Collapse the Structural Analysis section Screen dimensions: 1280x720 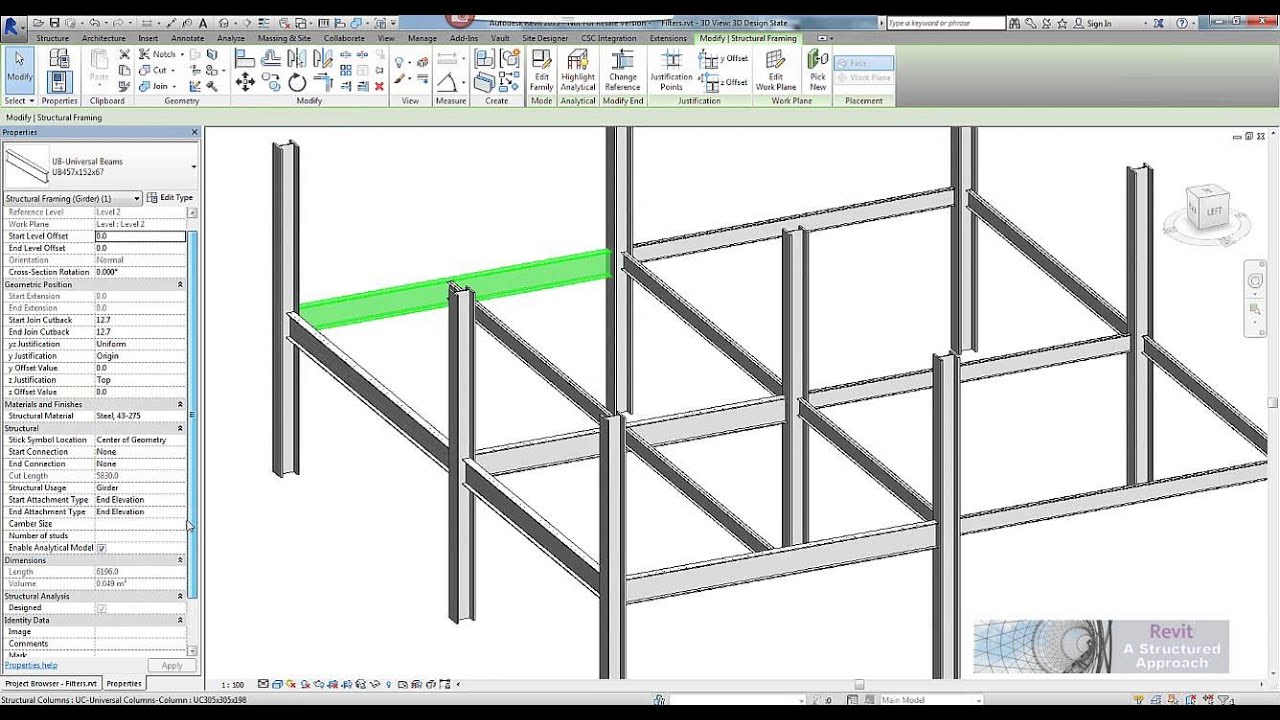[x=180, y=596]
